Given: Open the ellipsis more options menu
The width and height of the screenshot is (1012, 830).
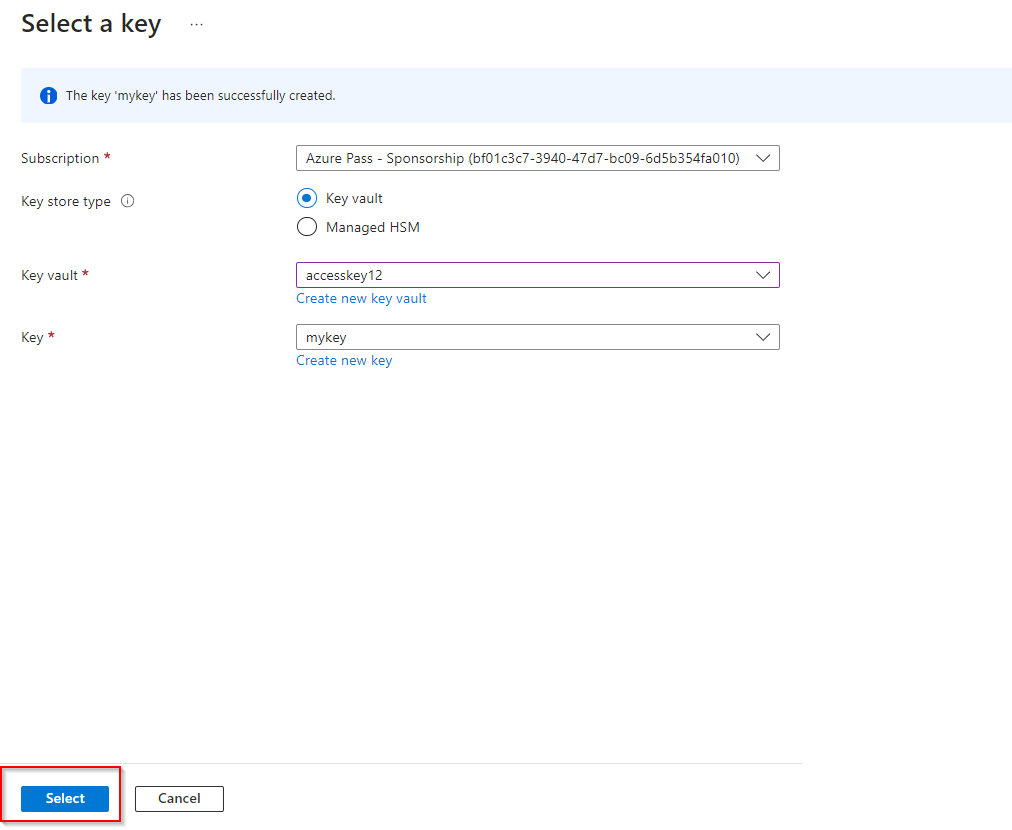Looking at the screenshot, I should pyautogui.click(x=196, y=25).
